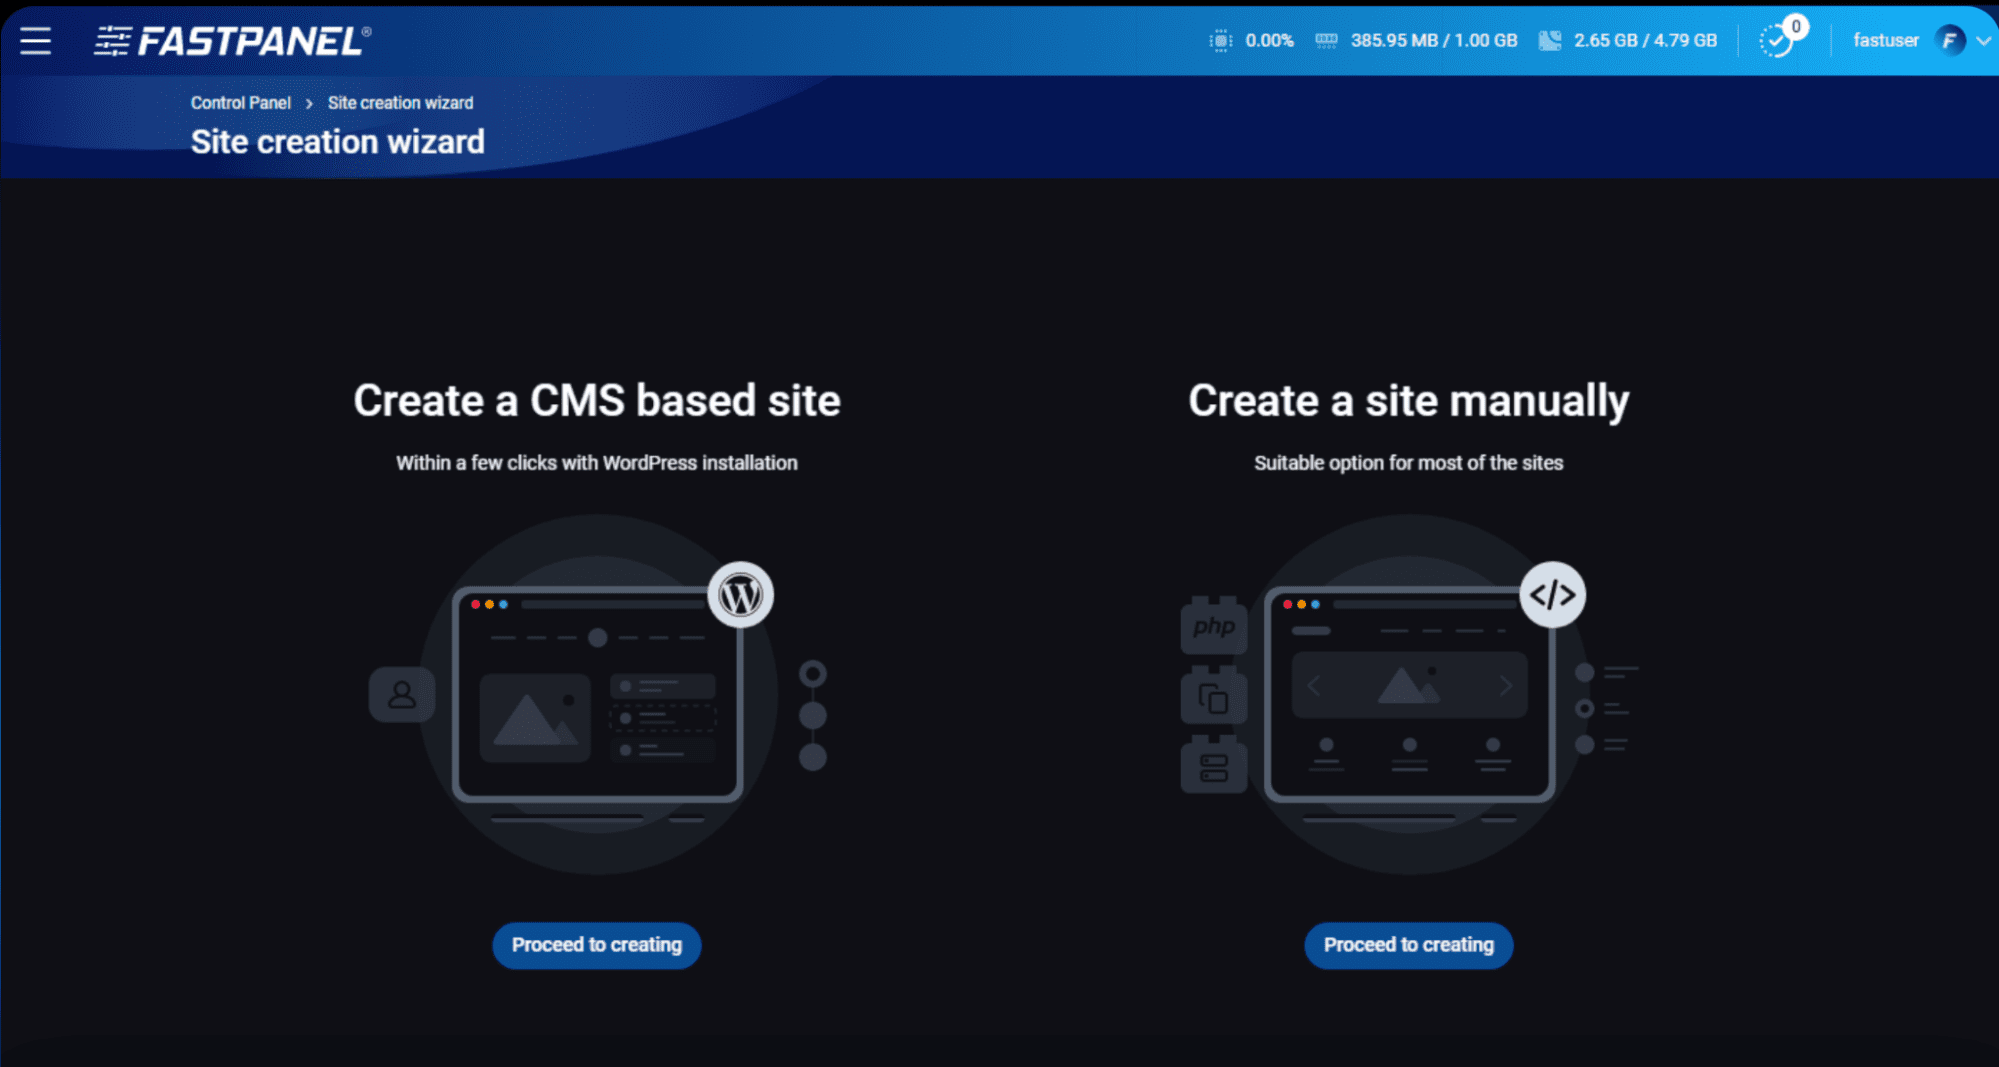Viewport: 1999px width, 1067px height.
Task: Click the RAM memory usage icon
Action: 1326,40
